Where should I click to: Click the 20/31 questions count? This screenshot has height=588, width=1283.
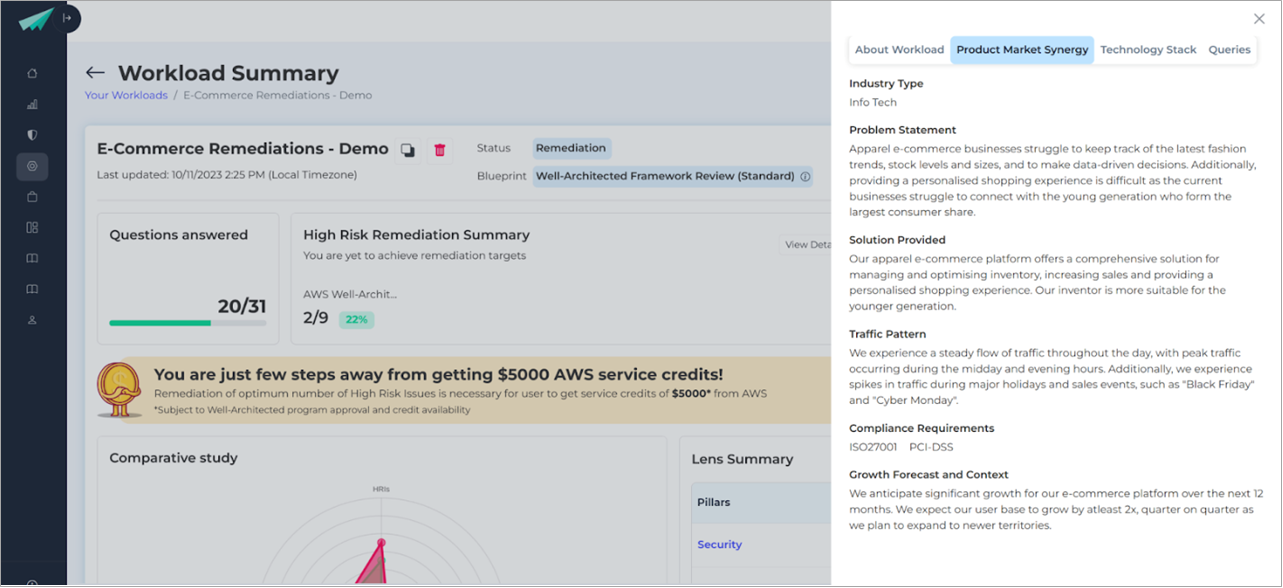[x=242, y=306]
